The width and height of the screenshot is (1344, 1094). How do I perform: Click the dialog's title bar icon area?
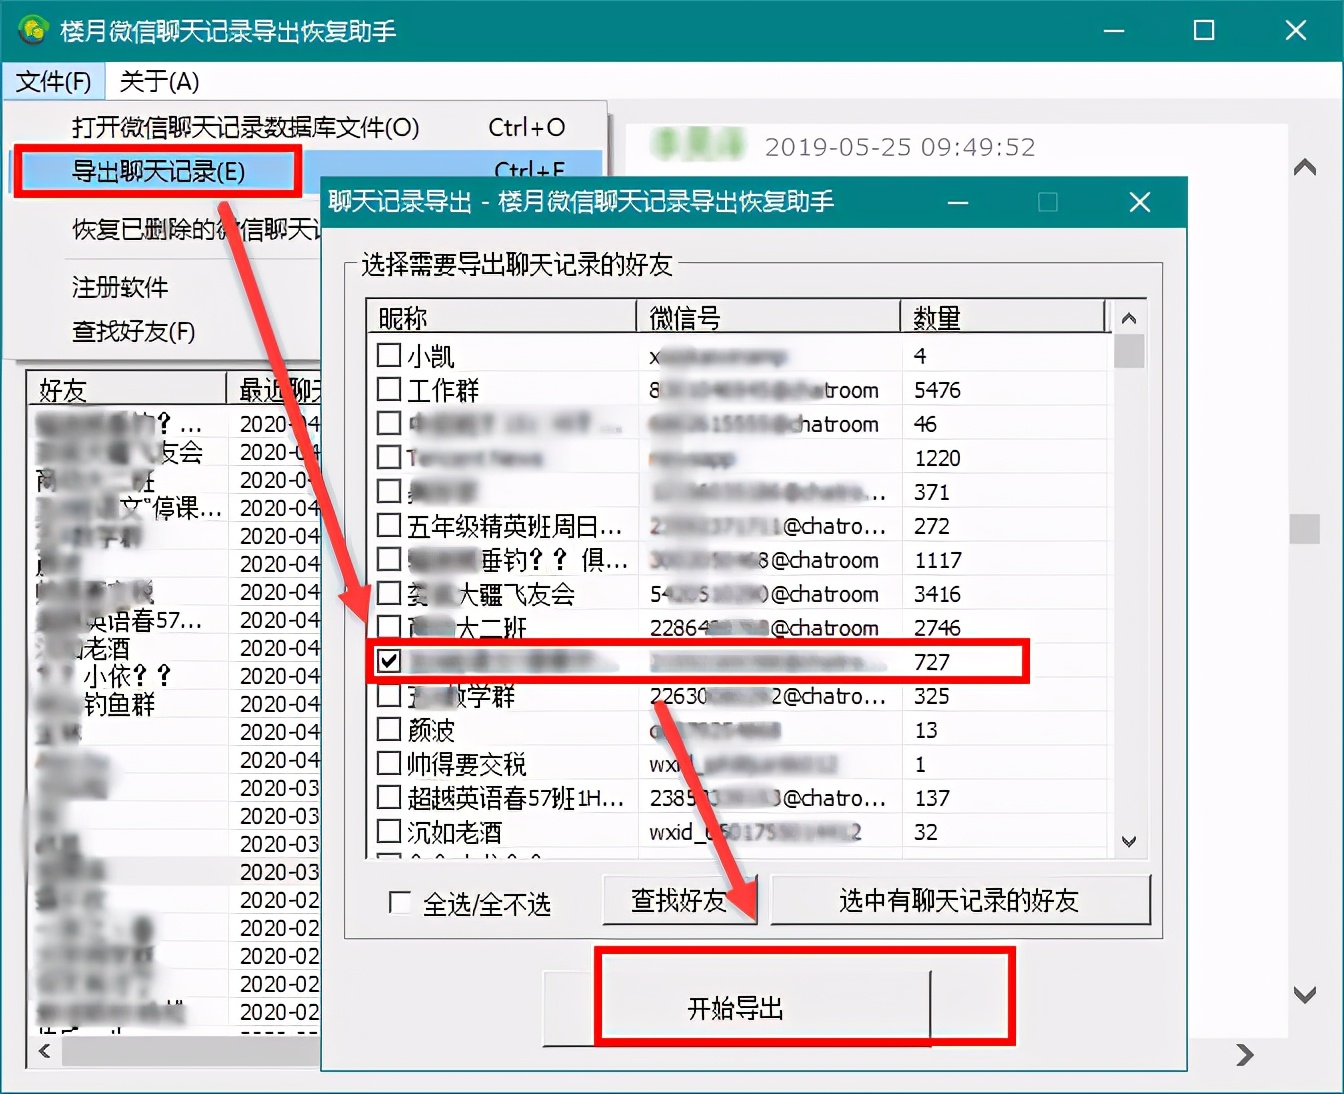(x=340, y=202)
